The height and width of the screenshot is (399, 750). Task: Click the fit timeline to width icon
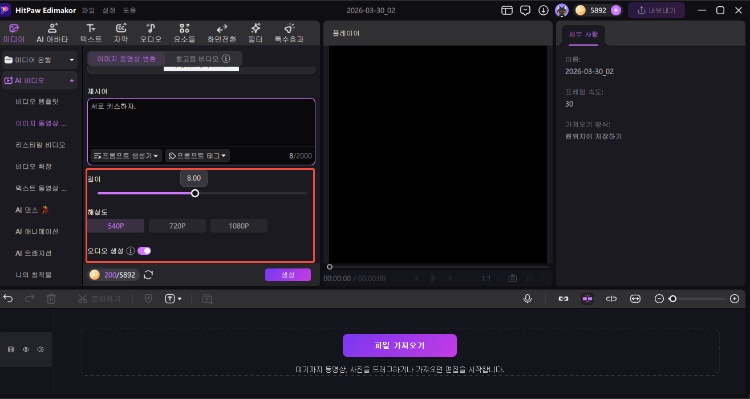pos(635,299)
